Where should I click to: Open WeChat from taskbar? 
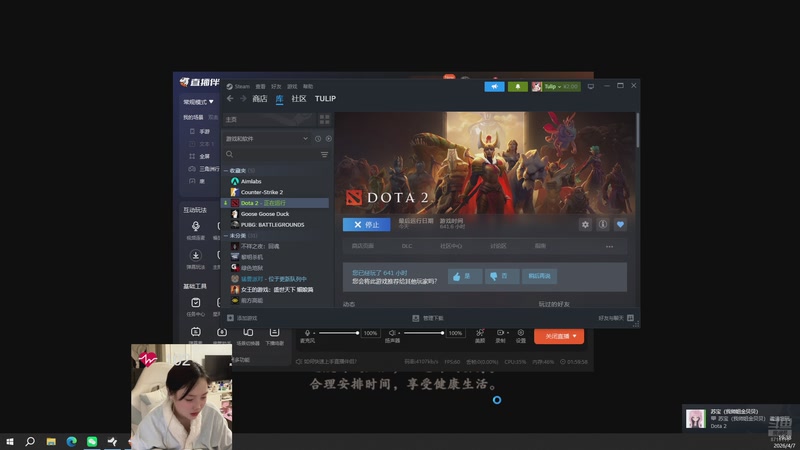click(x=92, y=441)
